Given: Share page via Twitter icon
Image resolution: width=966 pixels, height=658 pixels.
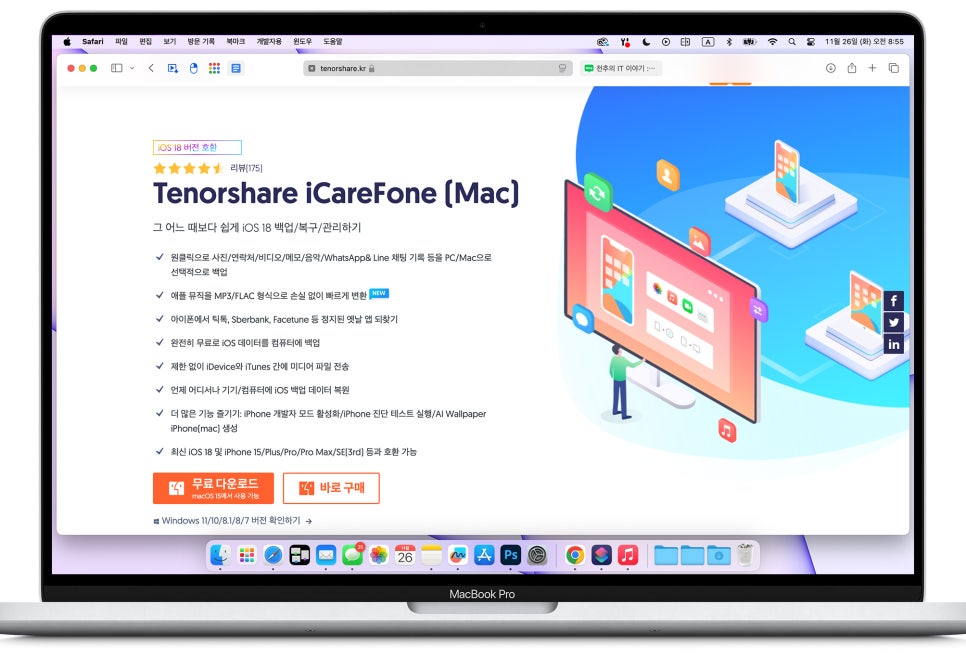Looking at the screenshot, I should (x=894, y=322).
